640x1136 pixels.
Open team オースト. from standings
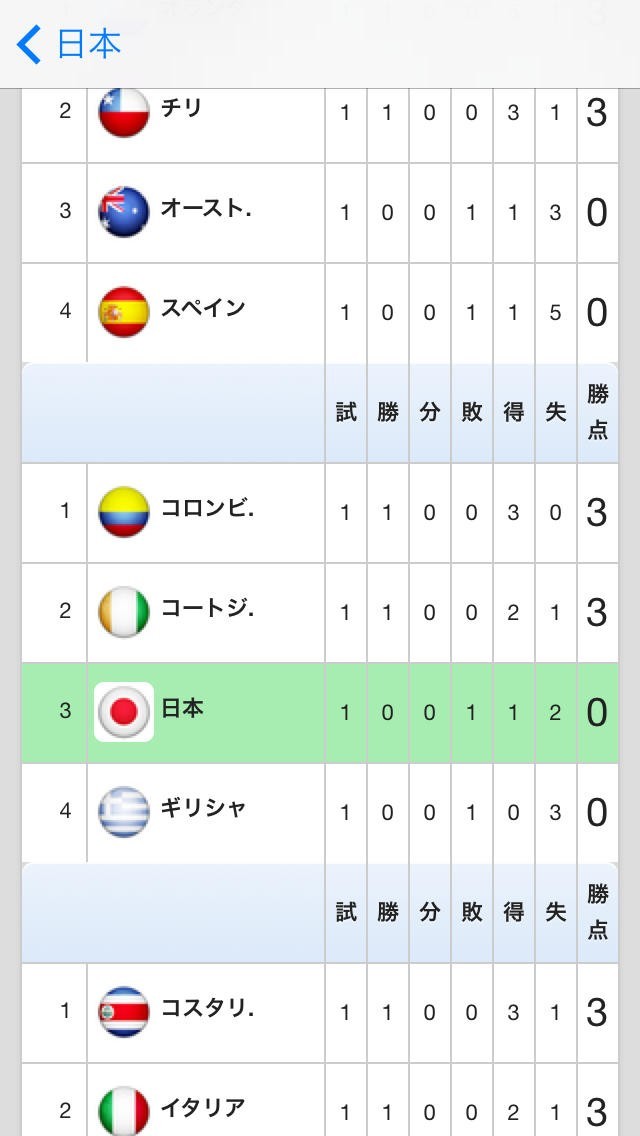coord(205,208)
